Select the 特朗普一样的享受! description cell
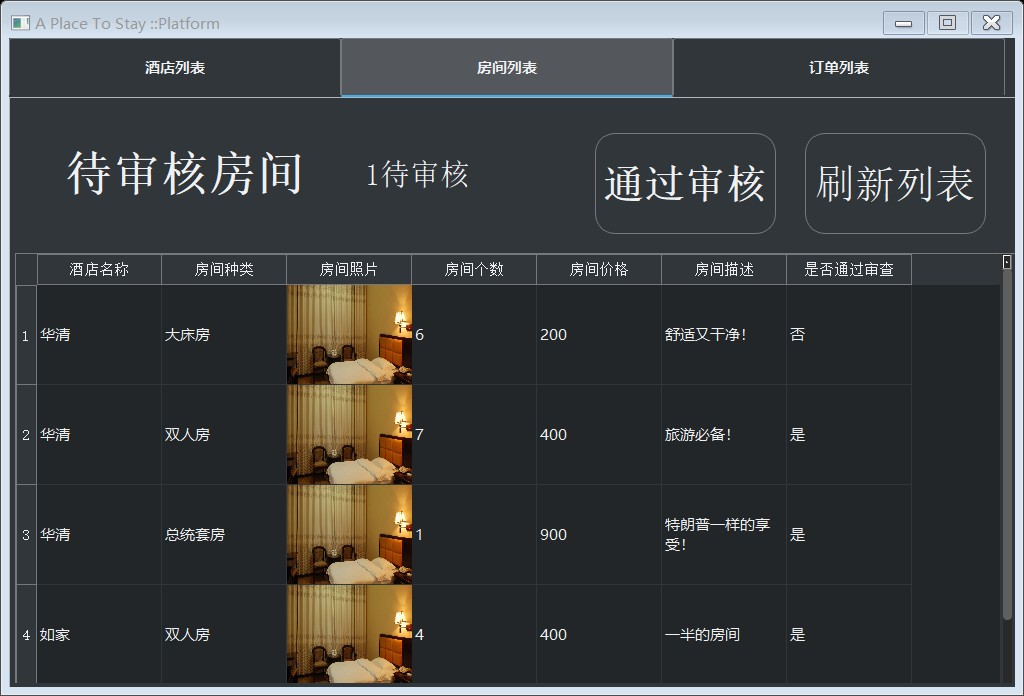The height and width of the screenshot is (696, 1024). 724,535
